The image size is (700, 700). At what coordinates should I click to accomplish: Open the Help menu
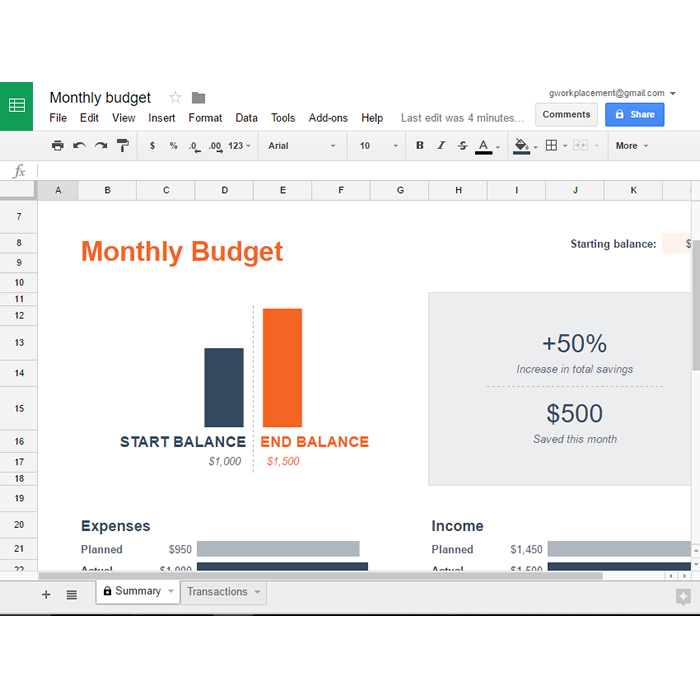(x=372, y=118)
